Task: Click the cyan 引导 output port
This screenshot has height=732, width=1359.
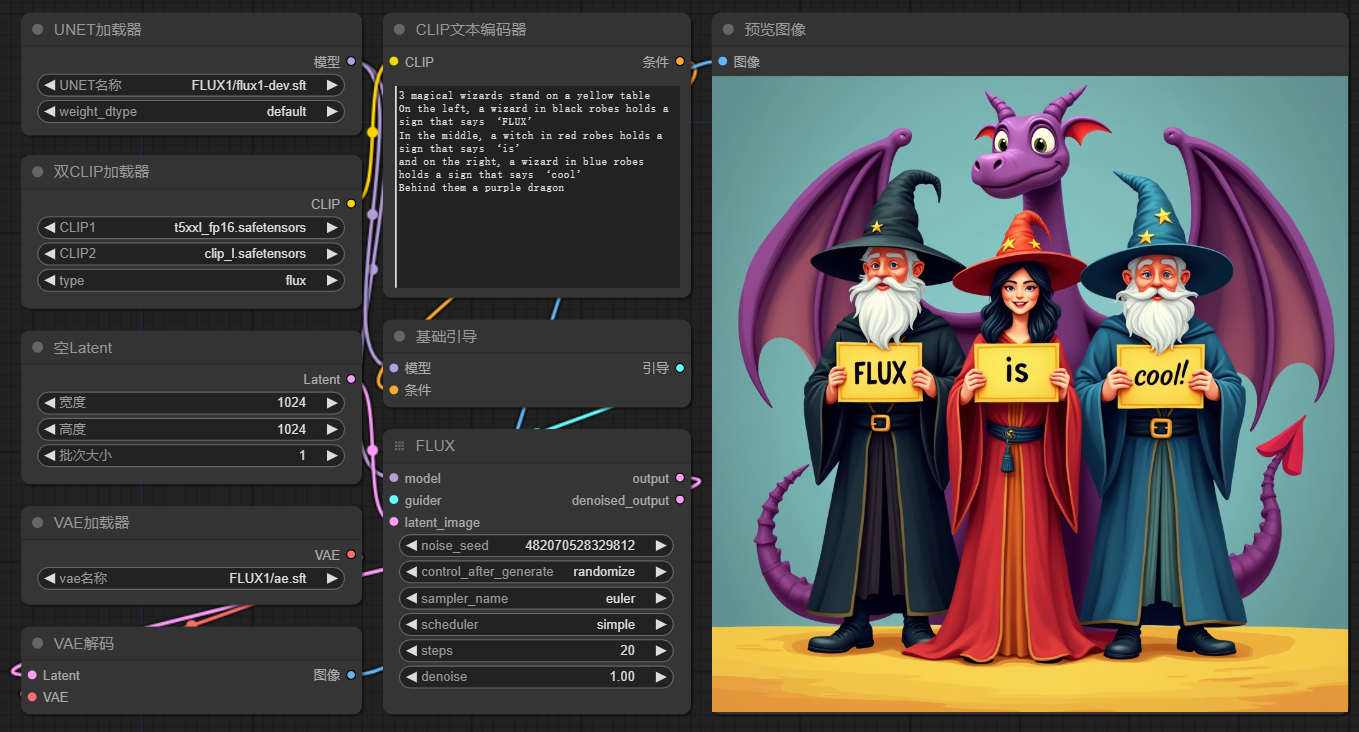Action: pyautogui.click(x=680, y=369)
